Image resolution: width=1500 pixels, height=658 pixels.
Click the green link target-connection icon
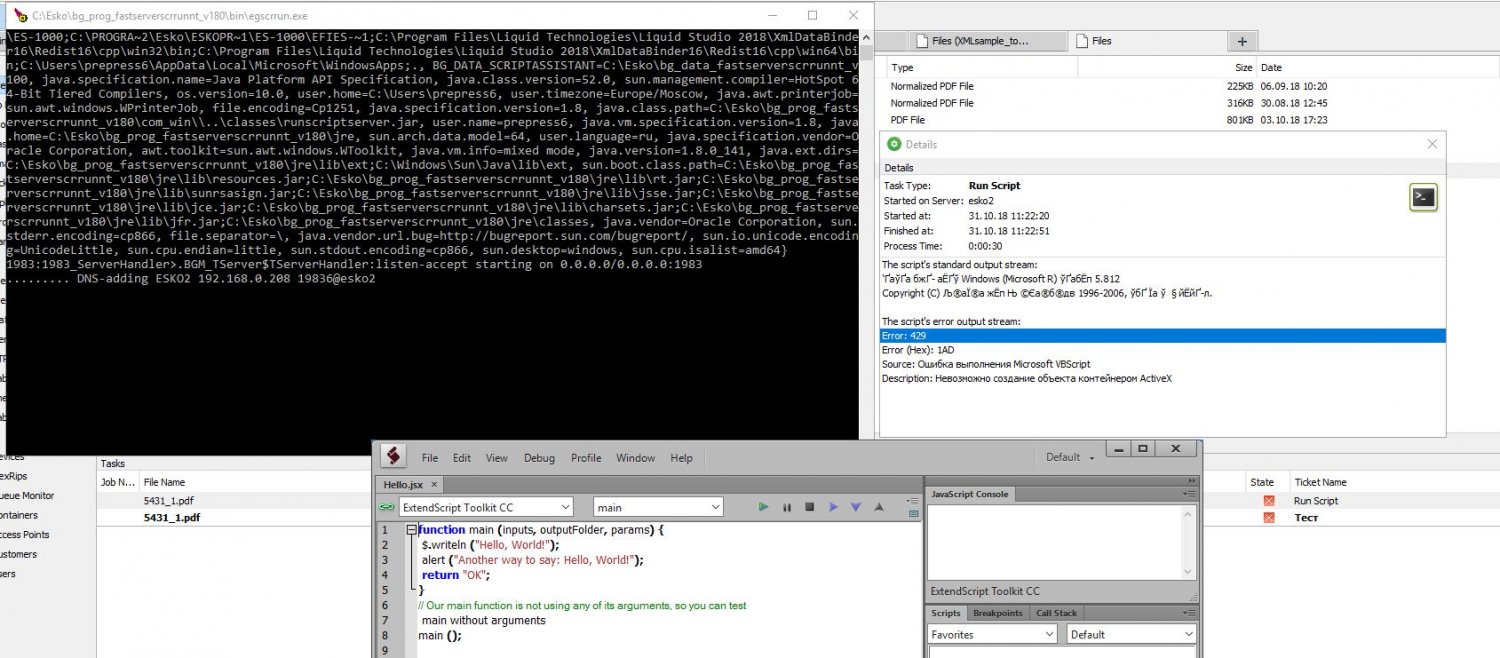(387, 507)
